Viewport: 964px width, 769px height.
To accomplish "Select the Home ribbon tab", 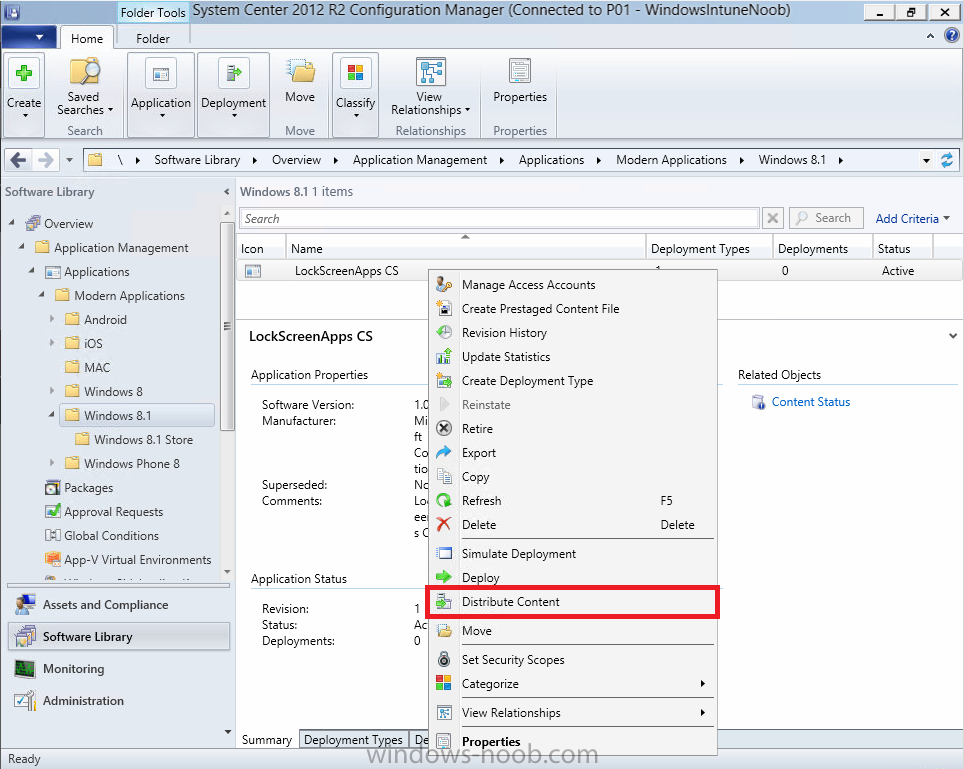I will 87,38.
